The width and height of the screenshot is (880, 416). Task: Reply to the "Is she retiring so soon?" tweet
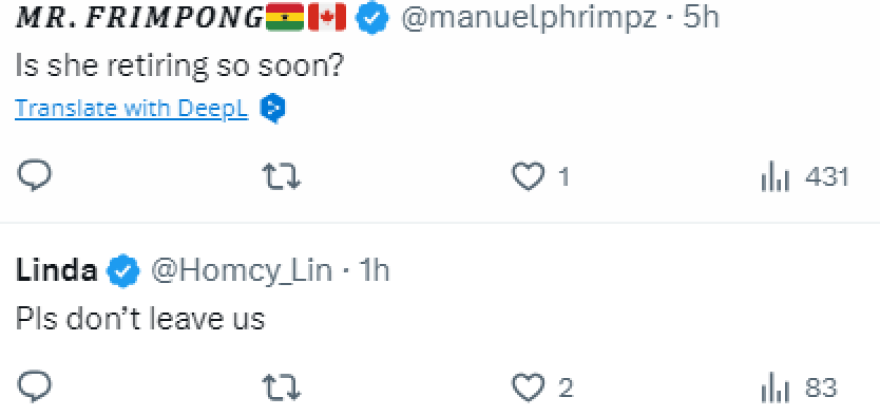point(34,177)
